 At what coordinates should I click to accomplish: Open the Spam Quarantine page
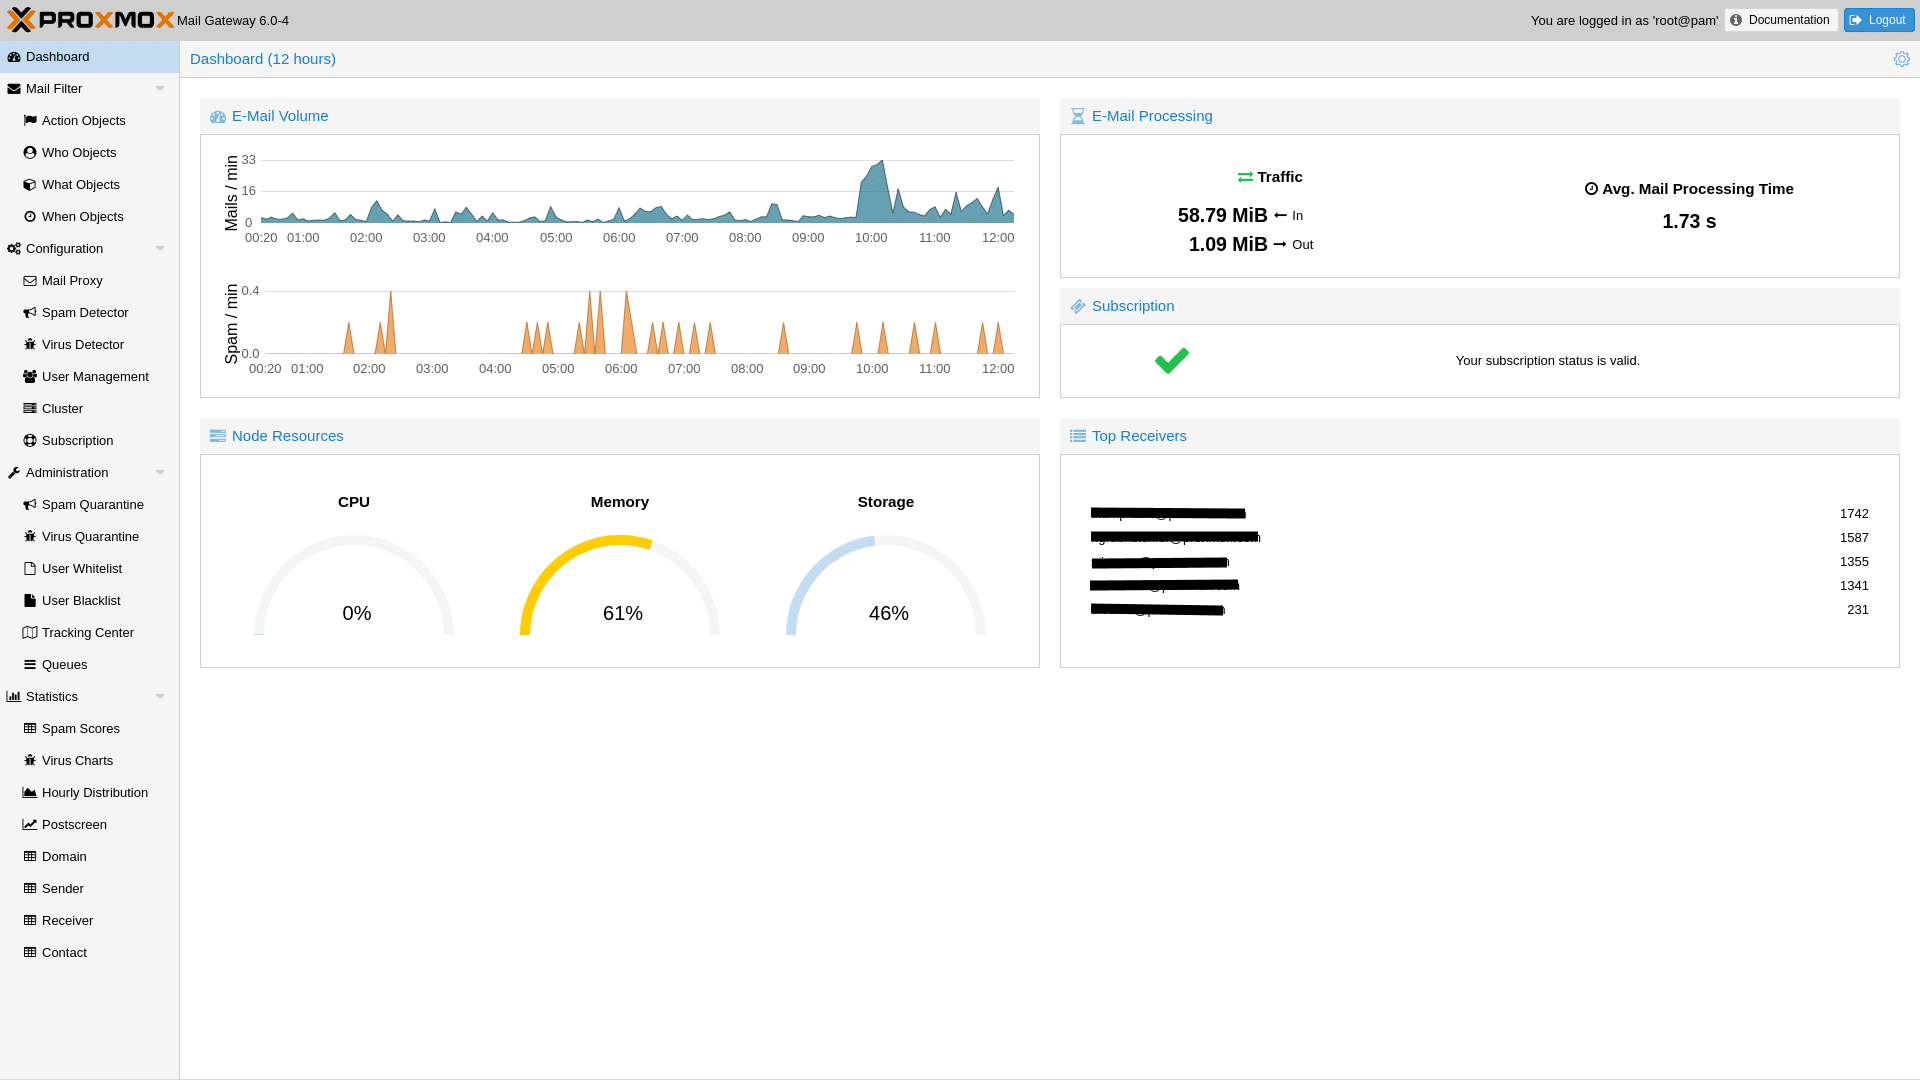[92, 505]
